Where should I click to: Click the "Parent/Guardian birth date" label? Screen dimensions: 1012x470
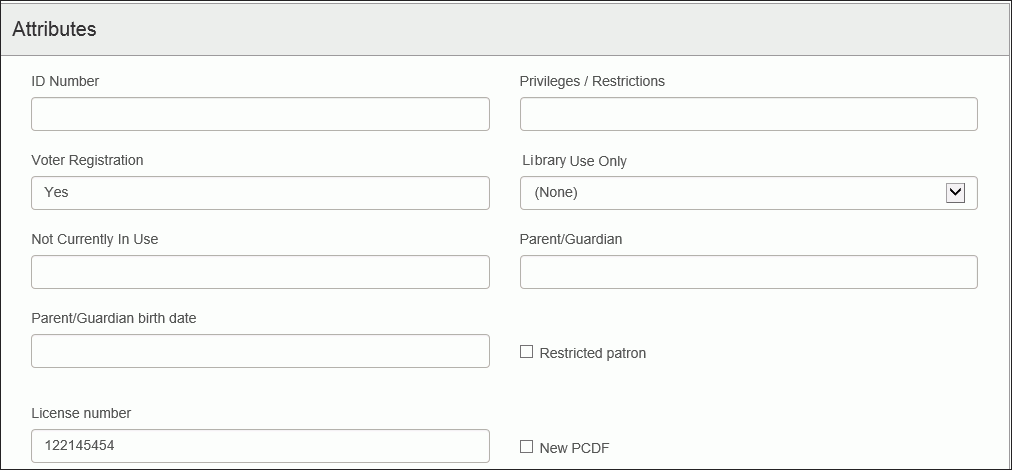(114, 318)
